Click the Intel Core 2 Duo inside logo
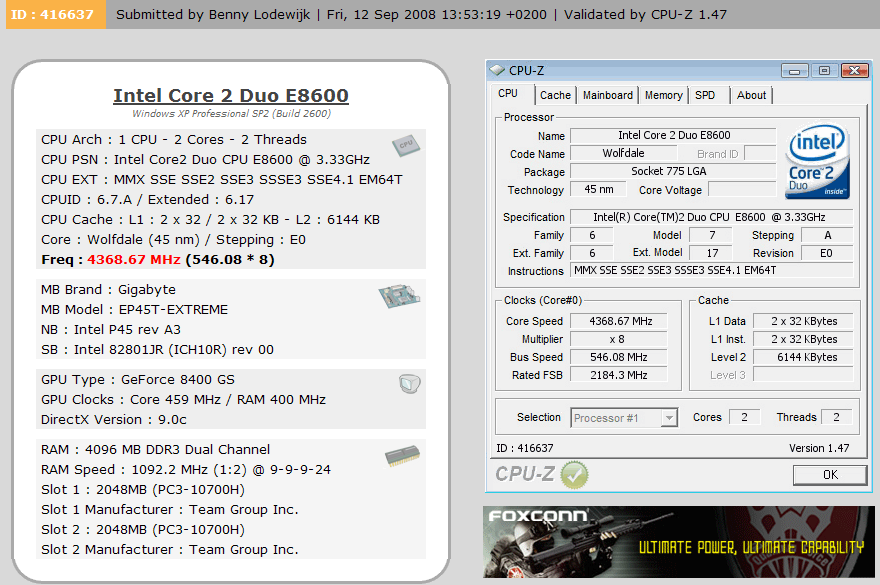Screen dimensions: 880x585 click(x=817, y=162)
